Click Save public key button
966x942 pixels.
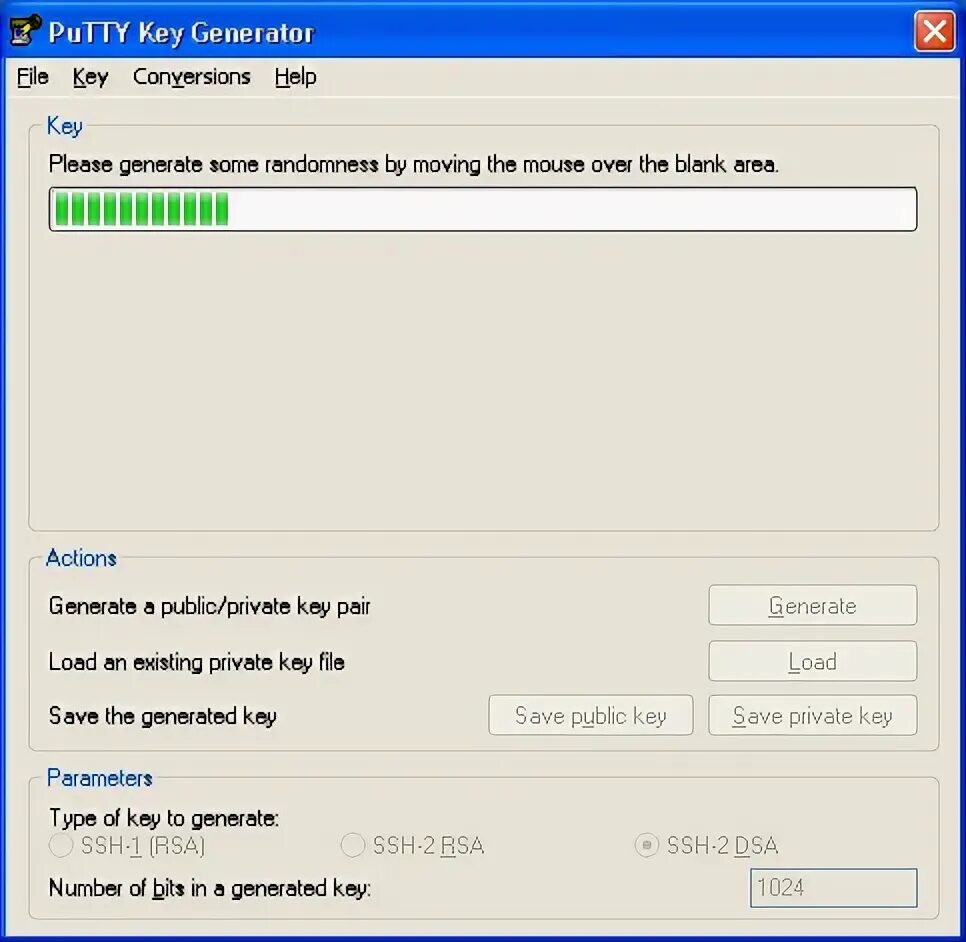591,715
